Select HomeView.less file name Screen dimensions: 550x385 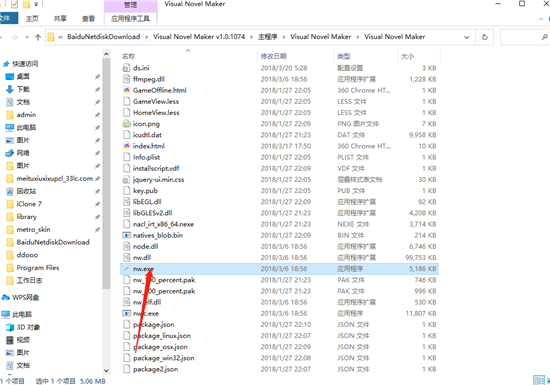point(156,113)
